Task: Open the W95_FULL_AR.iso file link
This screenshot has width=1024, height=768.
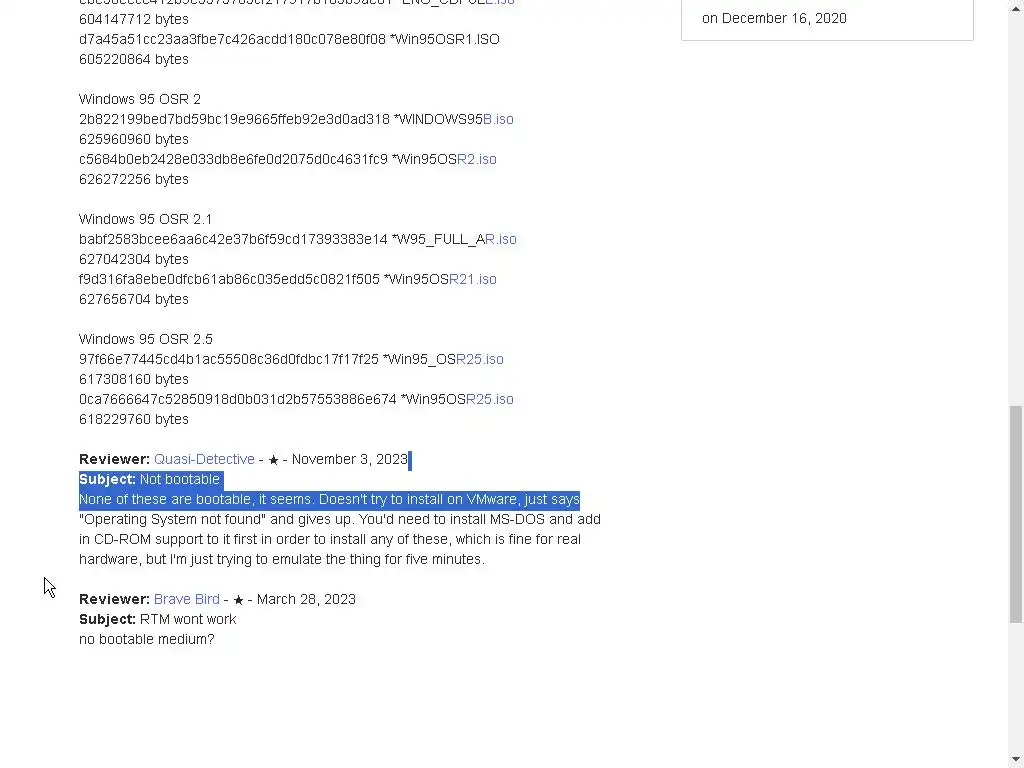Action: coord(501,239)
